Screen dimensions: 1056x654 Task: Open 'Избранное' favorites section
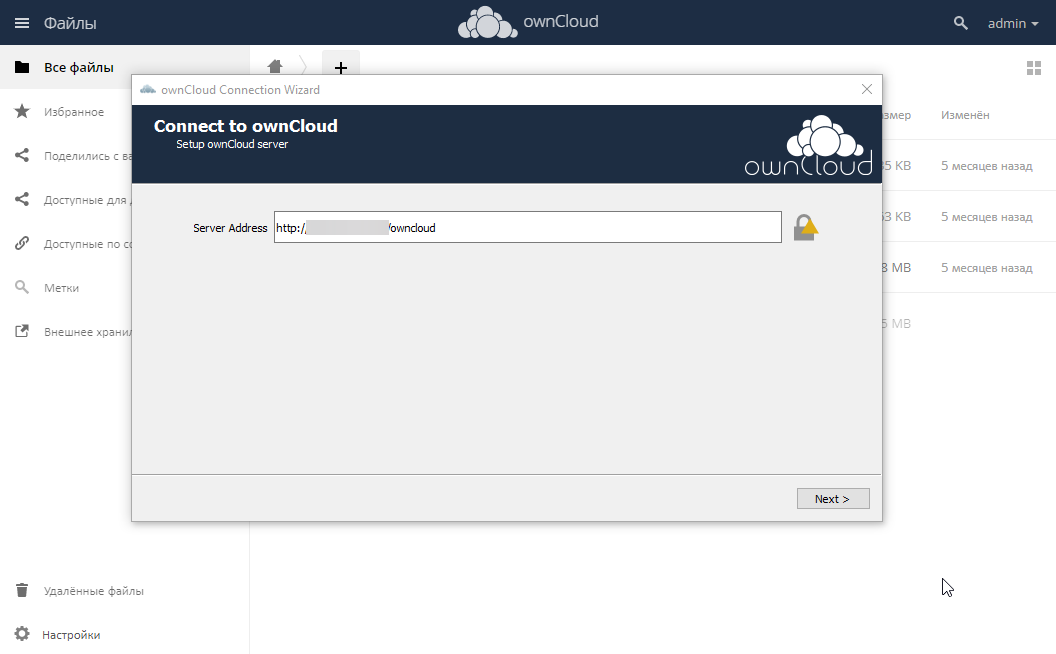[x=74, y=112]
